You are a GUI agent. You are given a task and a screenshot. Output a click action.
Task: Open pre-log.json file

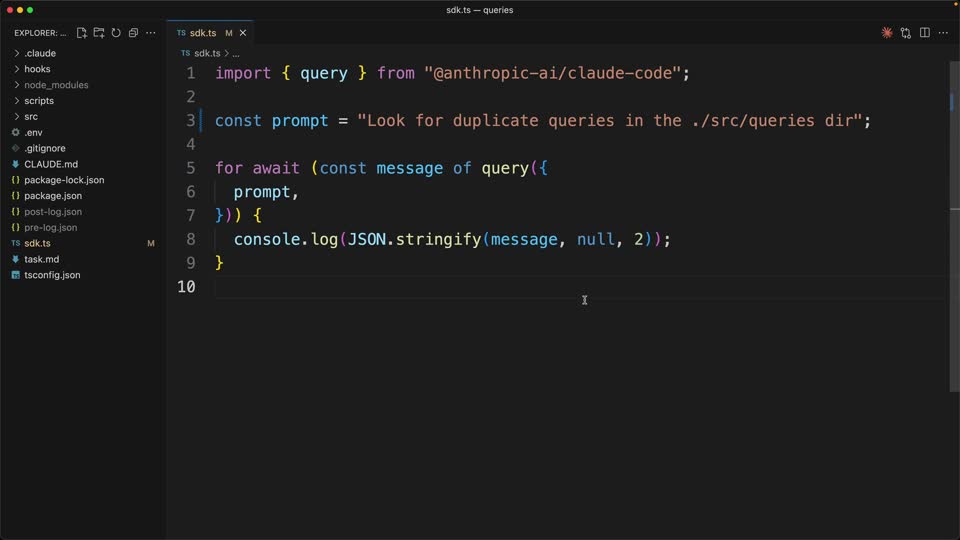tap(83, 228)
